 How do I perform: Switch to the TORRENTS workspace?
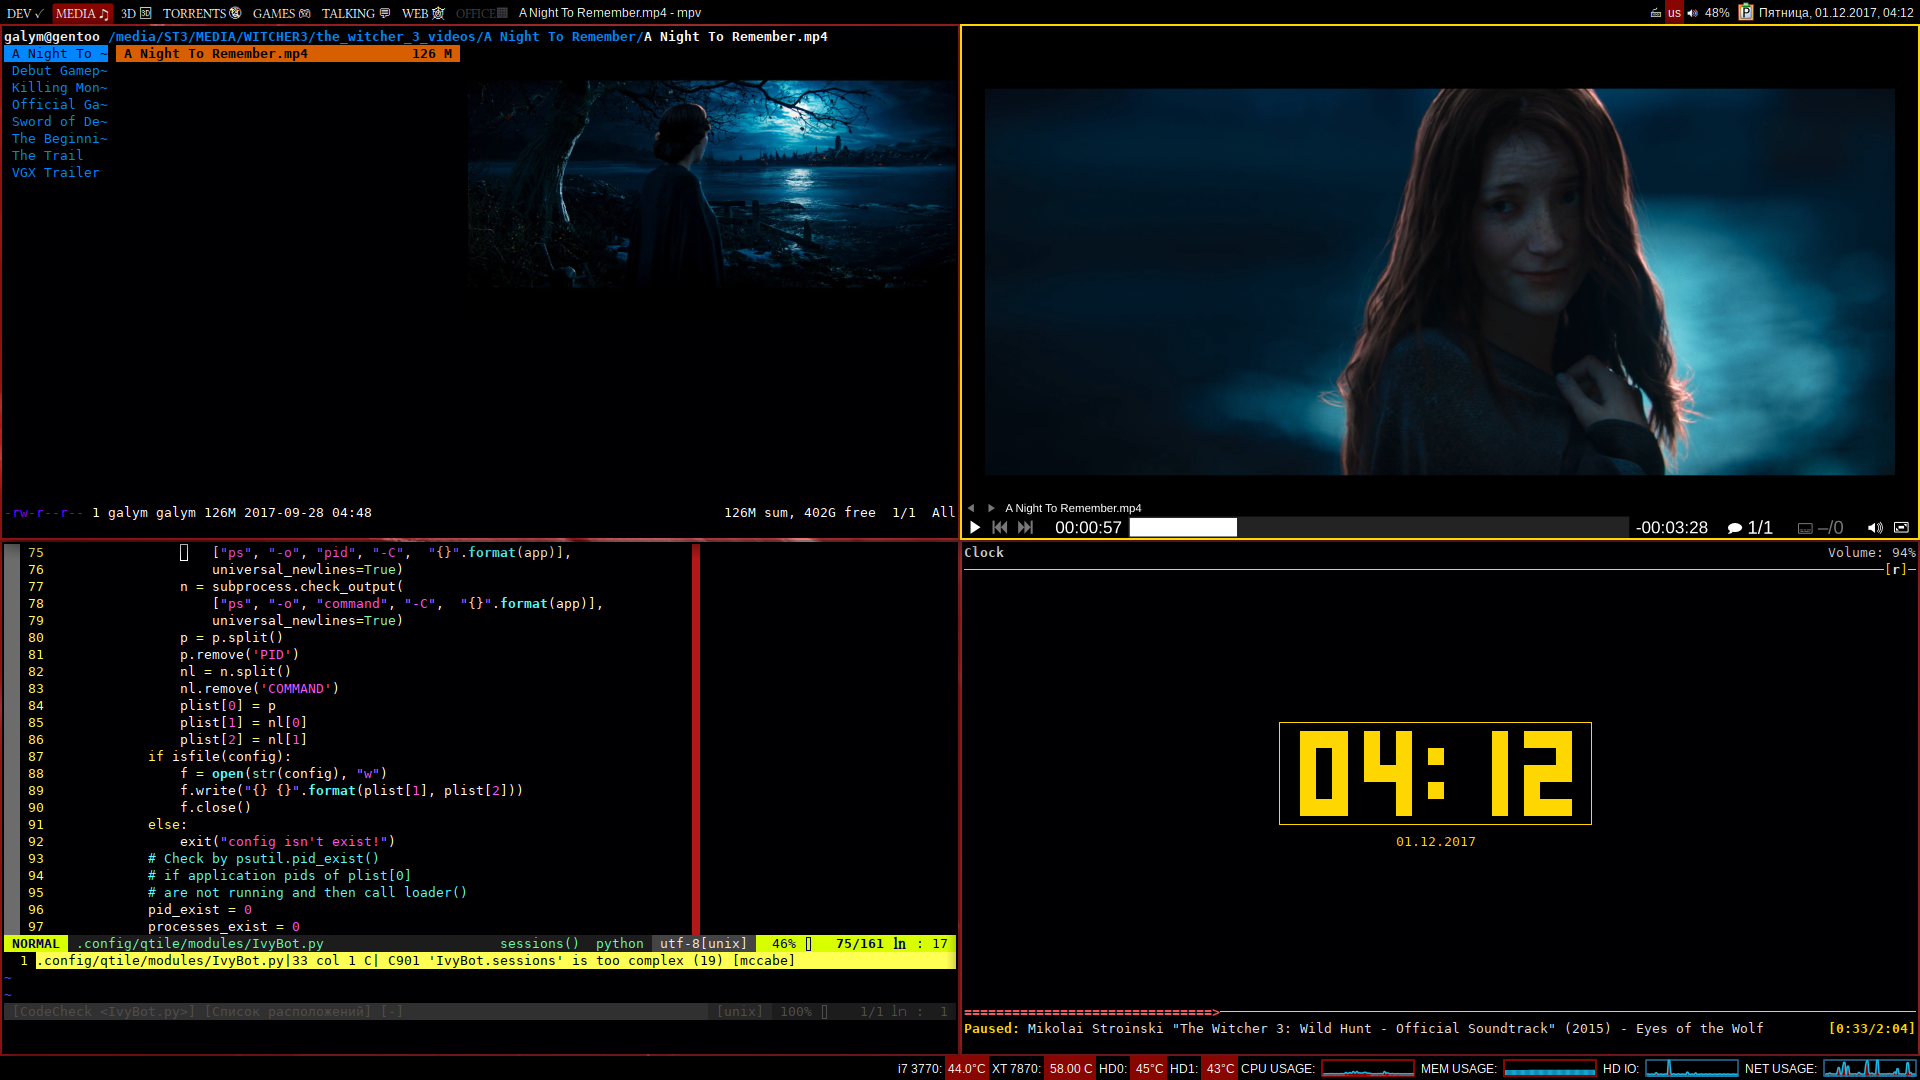click(x=202, y=13)
